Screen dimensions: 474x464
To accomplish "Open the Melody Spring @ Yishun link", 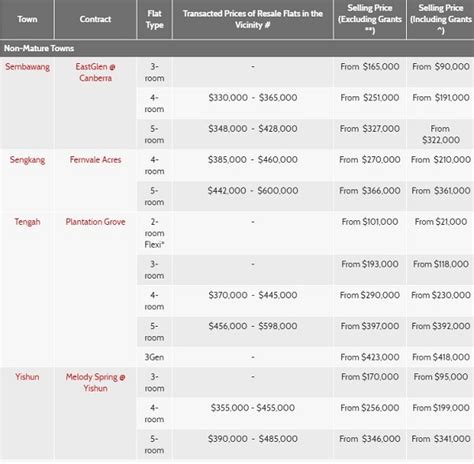I will (95, 383).
